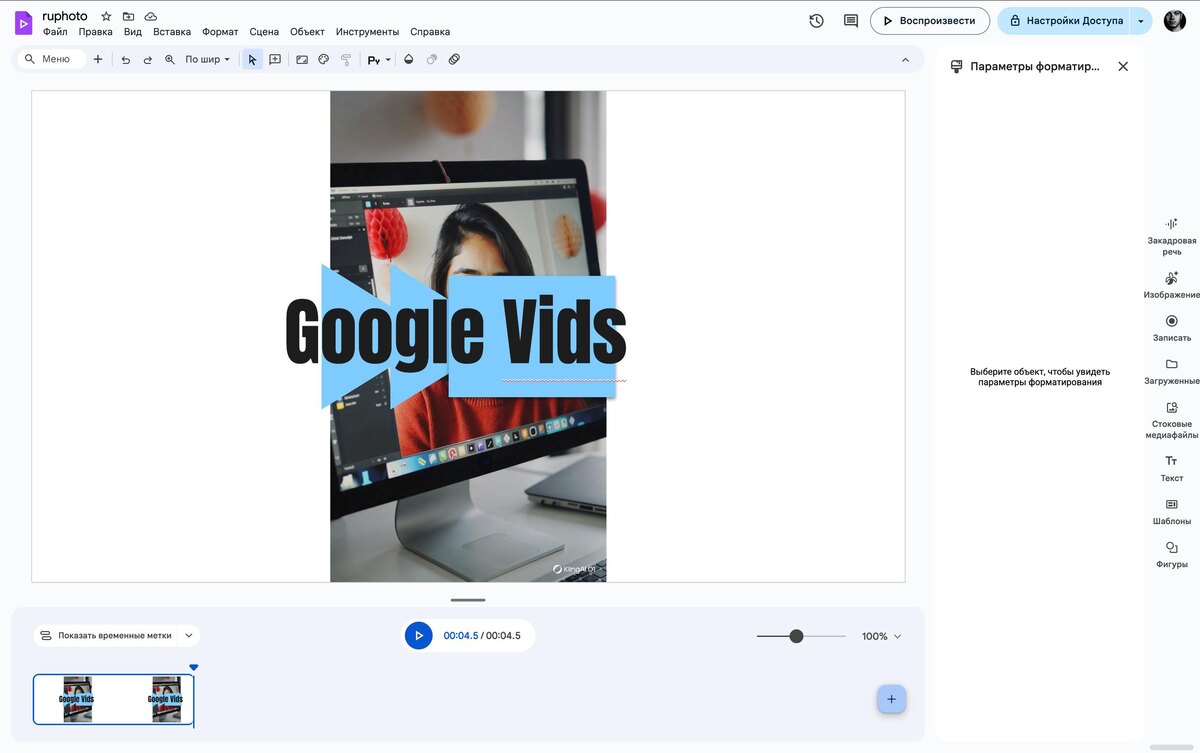Redo the last action
This screenshot has height=753, width=1200.
point(148,60)
